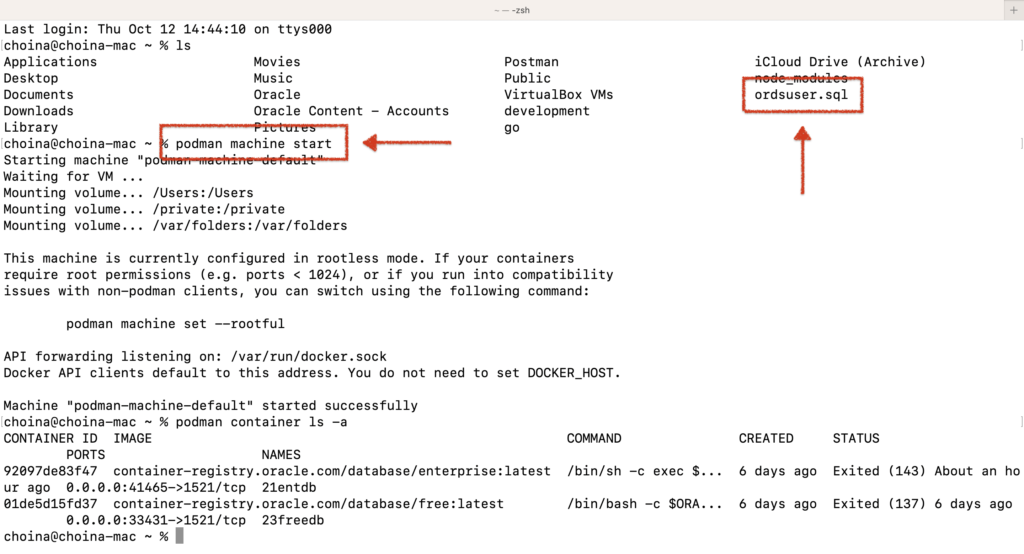Image resolution: width=1024 pixels, height=554 pixels.
Task: Click the ordsuser.sql file name
Action: coord(801,95)
